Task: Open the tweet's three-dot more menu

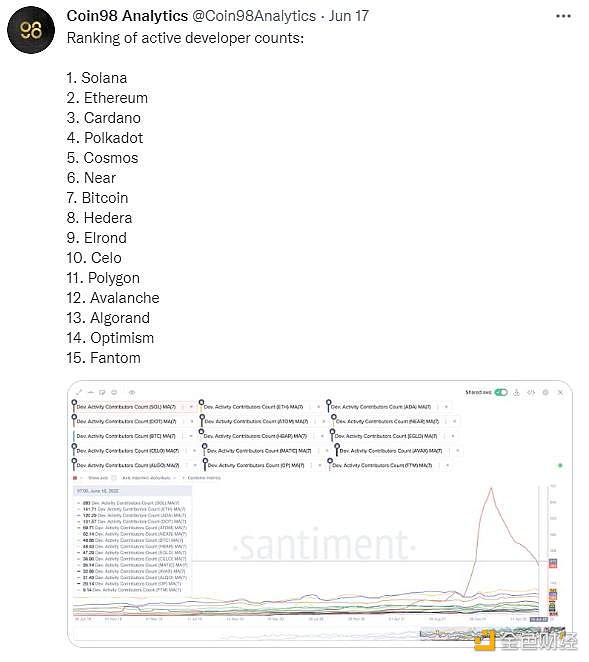Action: pyautogui.click(x=563, y=16)
